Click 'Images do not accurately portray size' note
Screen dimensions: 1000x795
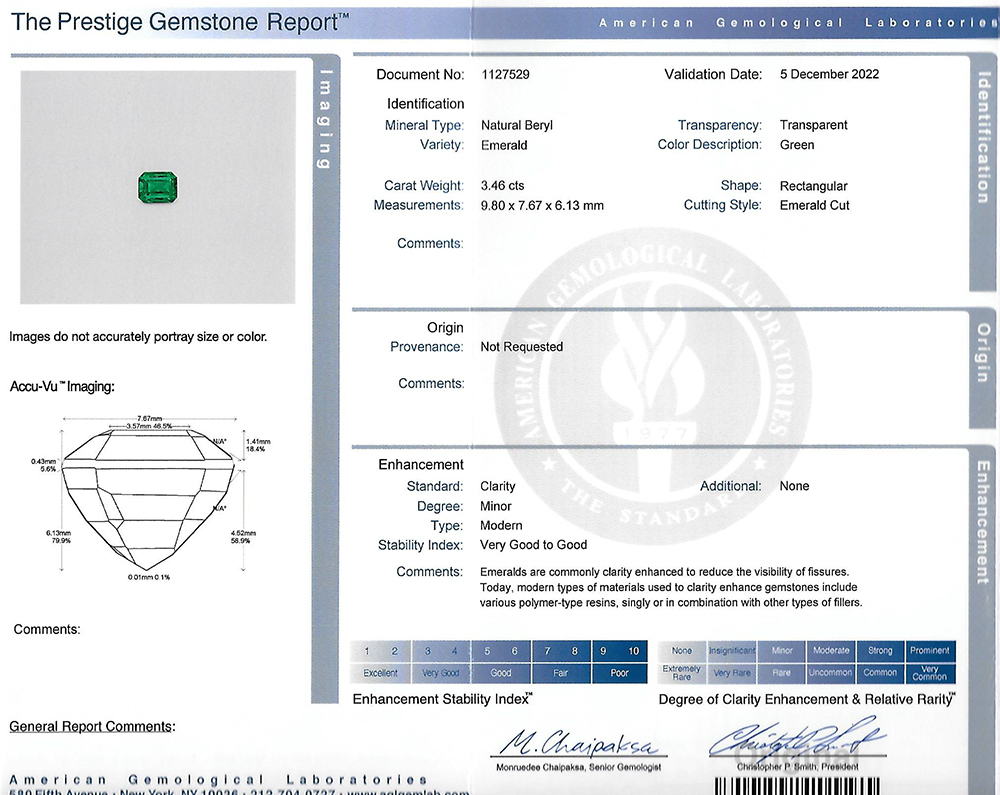click(138, 337)
